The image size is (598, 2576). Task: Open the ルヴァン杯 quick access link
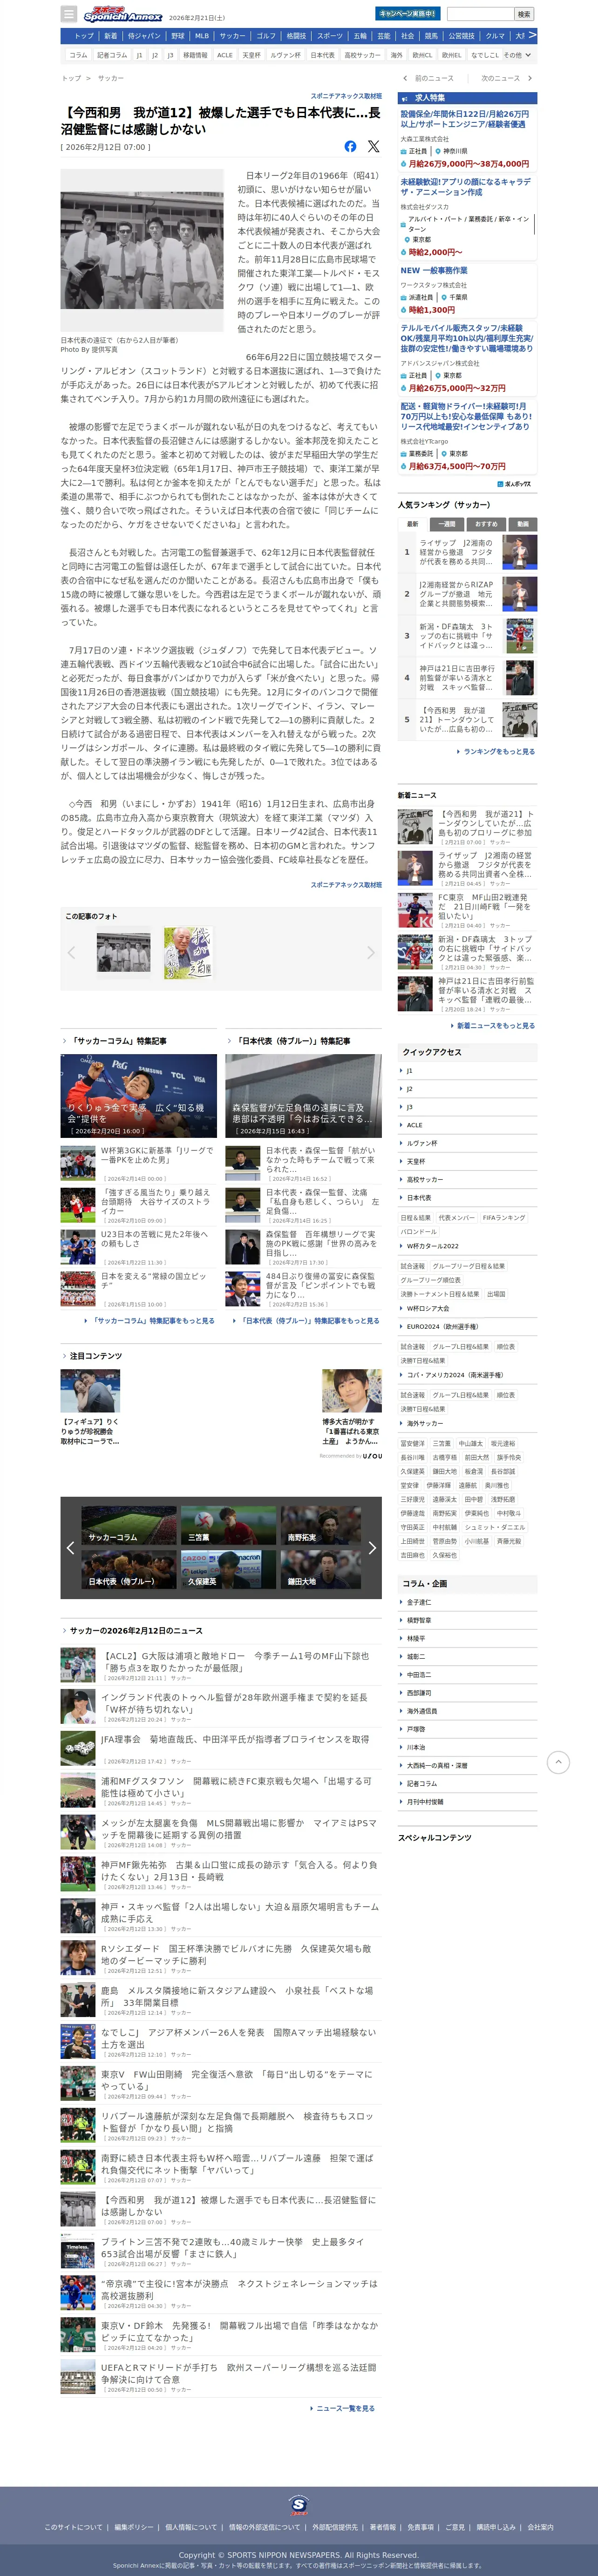[x=467, y=1143]
